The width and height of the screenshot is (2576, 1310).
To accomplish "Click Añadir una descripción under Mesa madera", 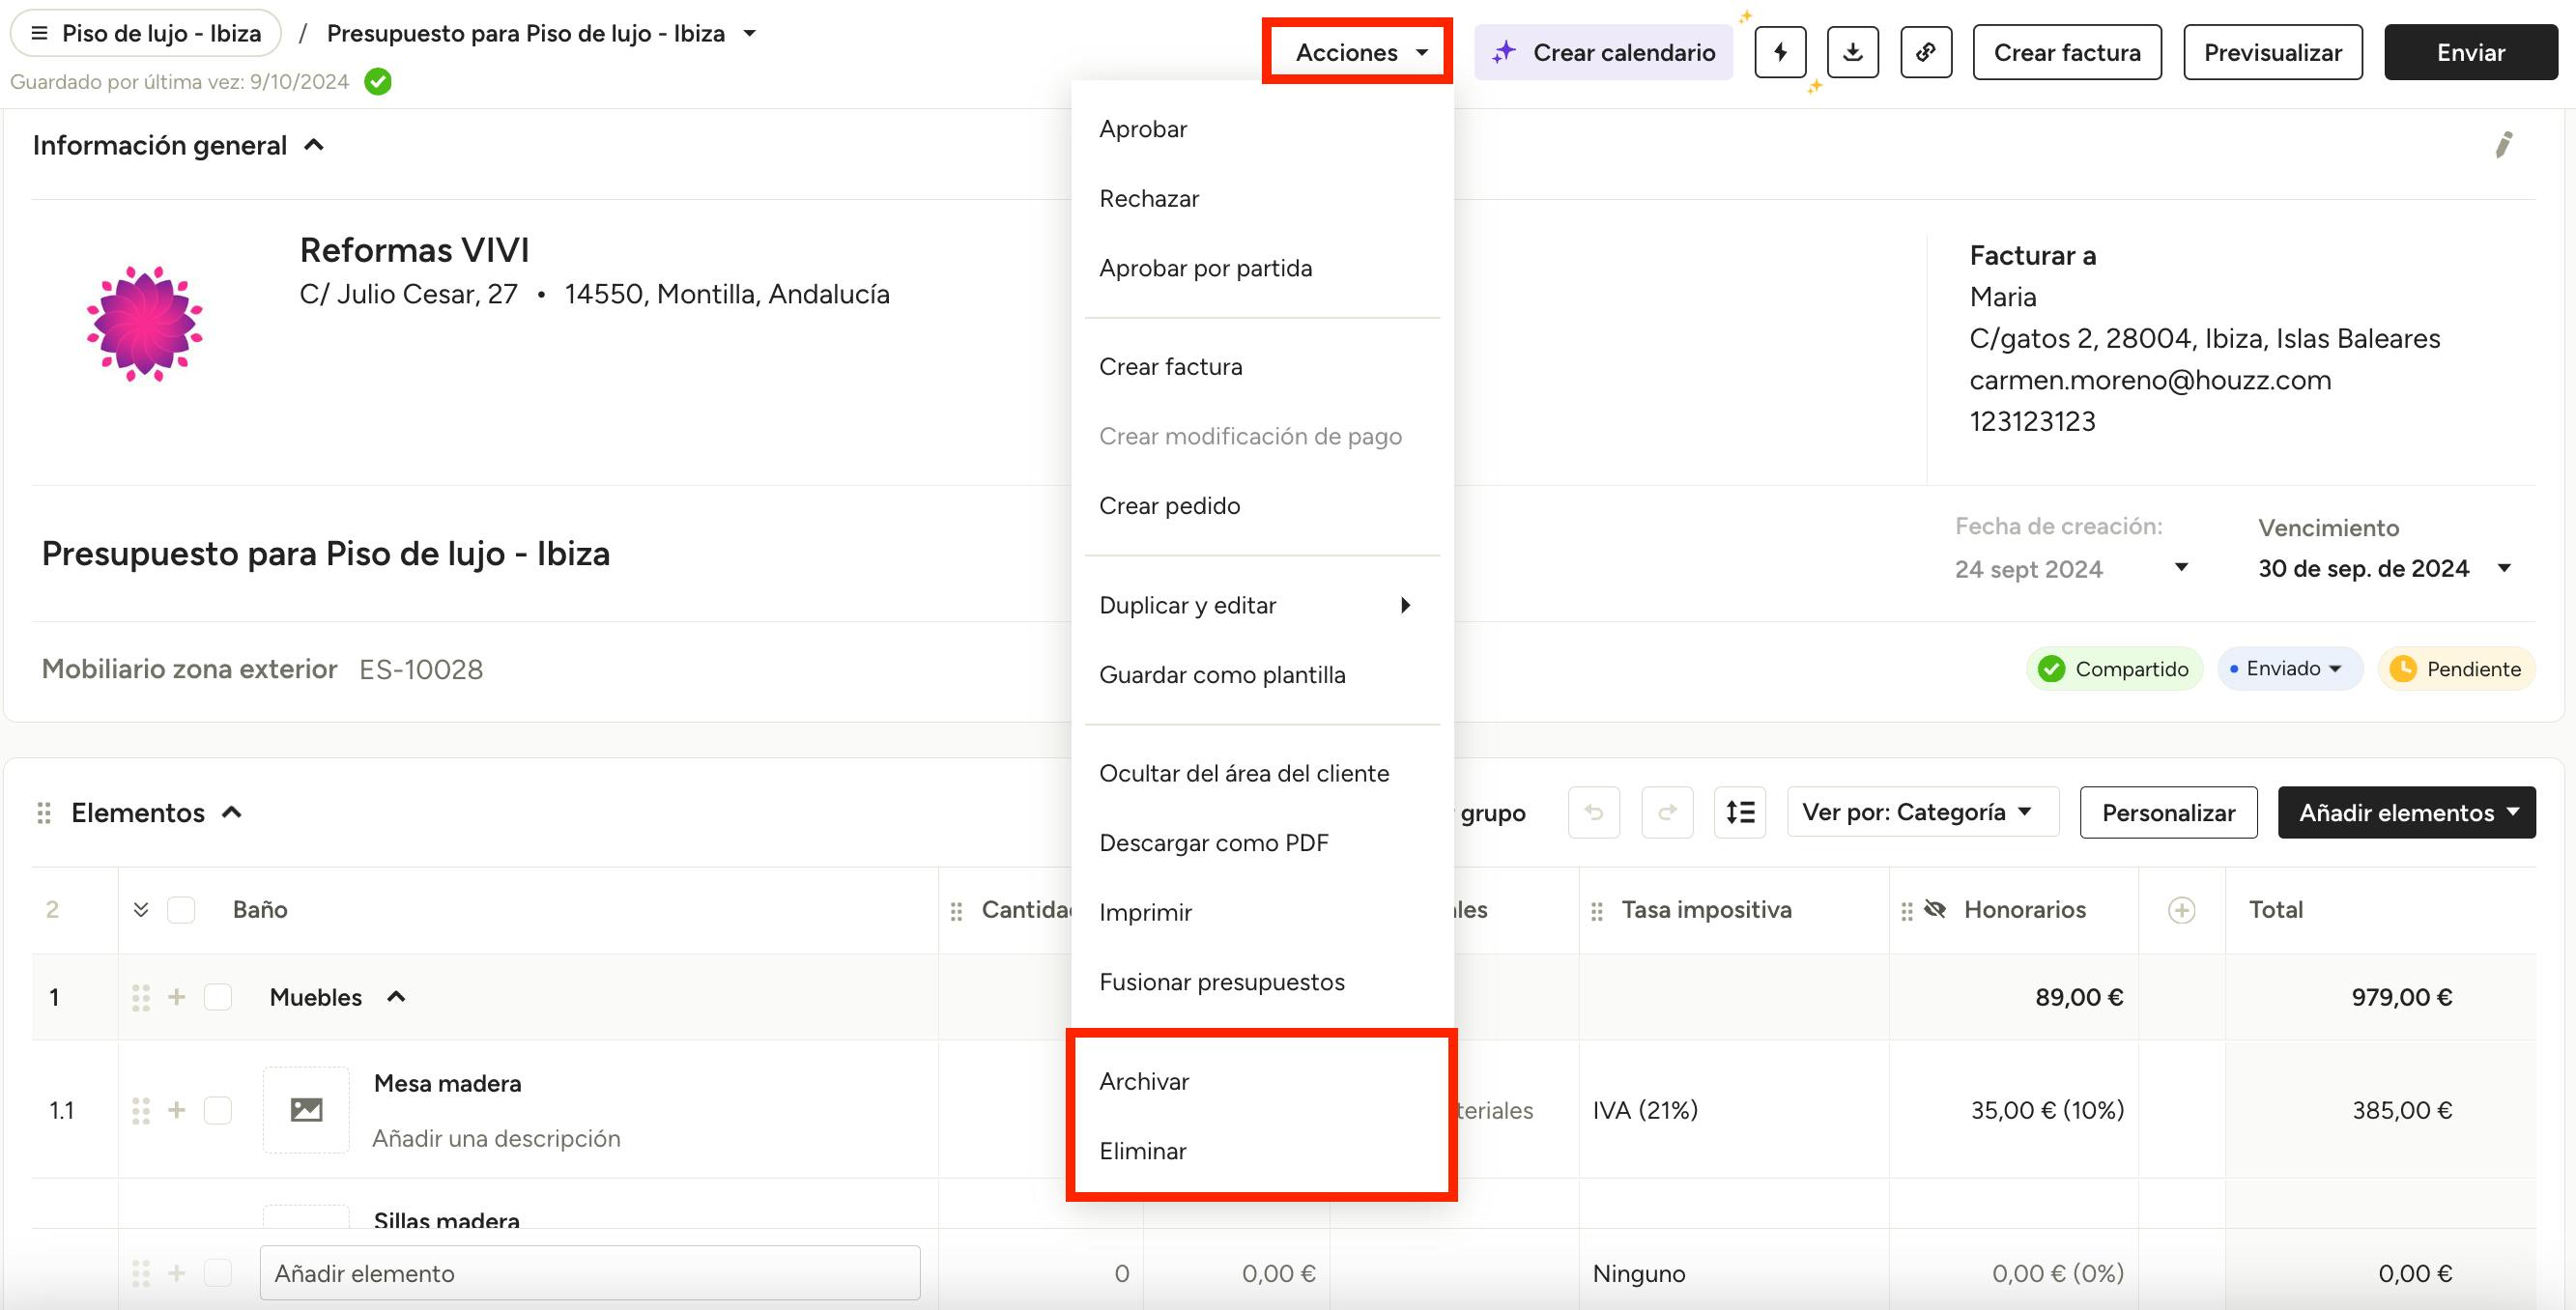I will pos(496,1139).
